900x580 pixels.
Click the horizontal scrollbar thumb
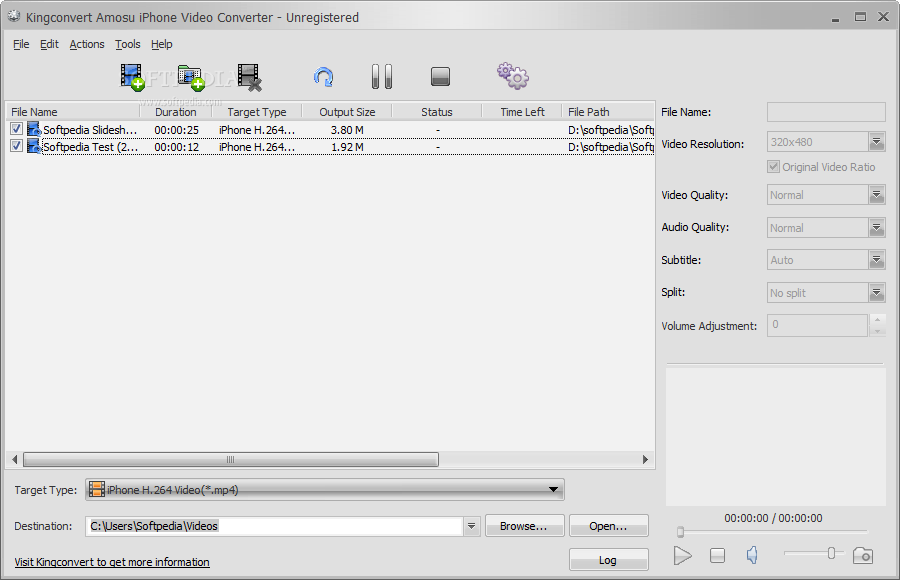tap(231, 459)
